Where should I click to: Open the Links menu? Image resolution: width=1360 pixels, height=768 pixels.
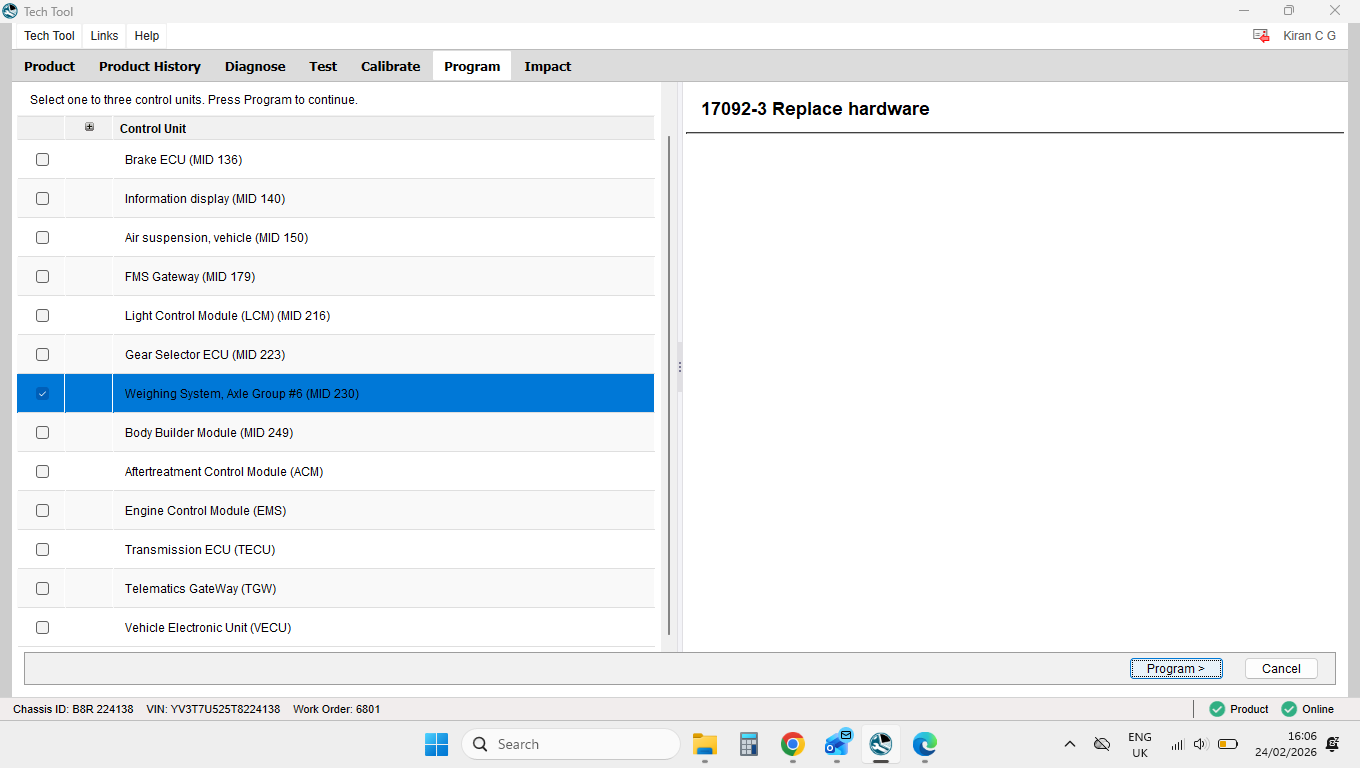[x=104, y=36]
